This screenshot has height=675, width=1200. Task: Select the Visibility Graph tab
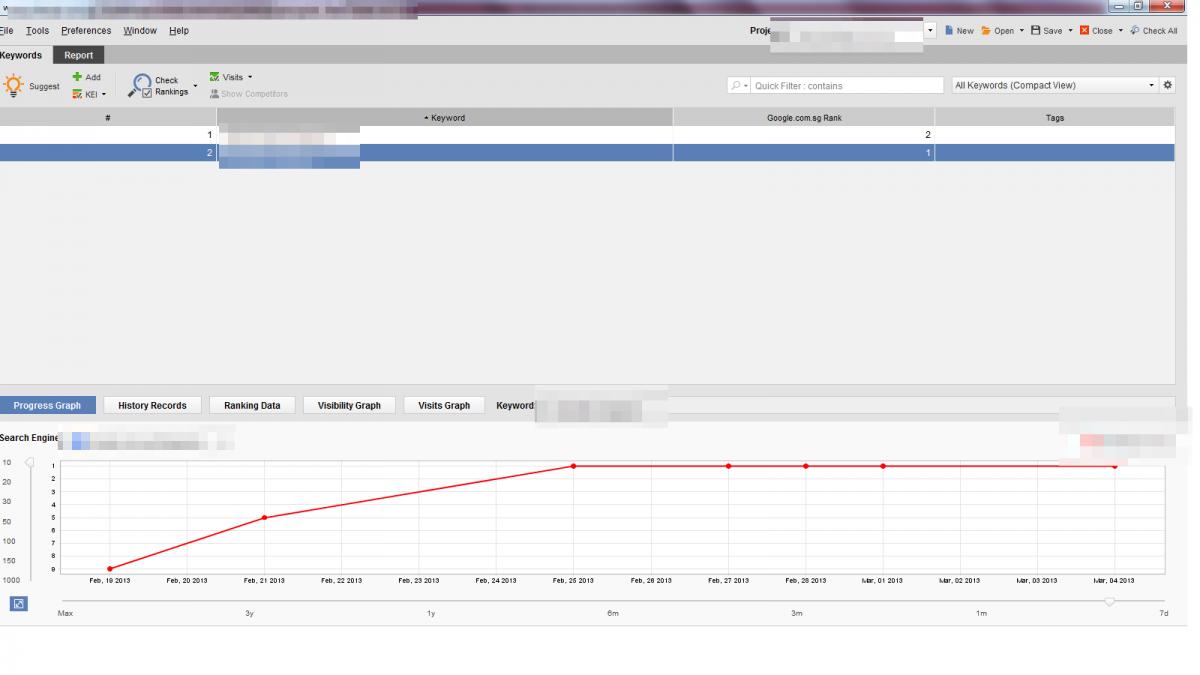349,405
